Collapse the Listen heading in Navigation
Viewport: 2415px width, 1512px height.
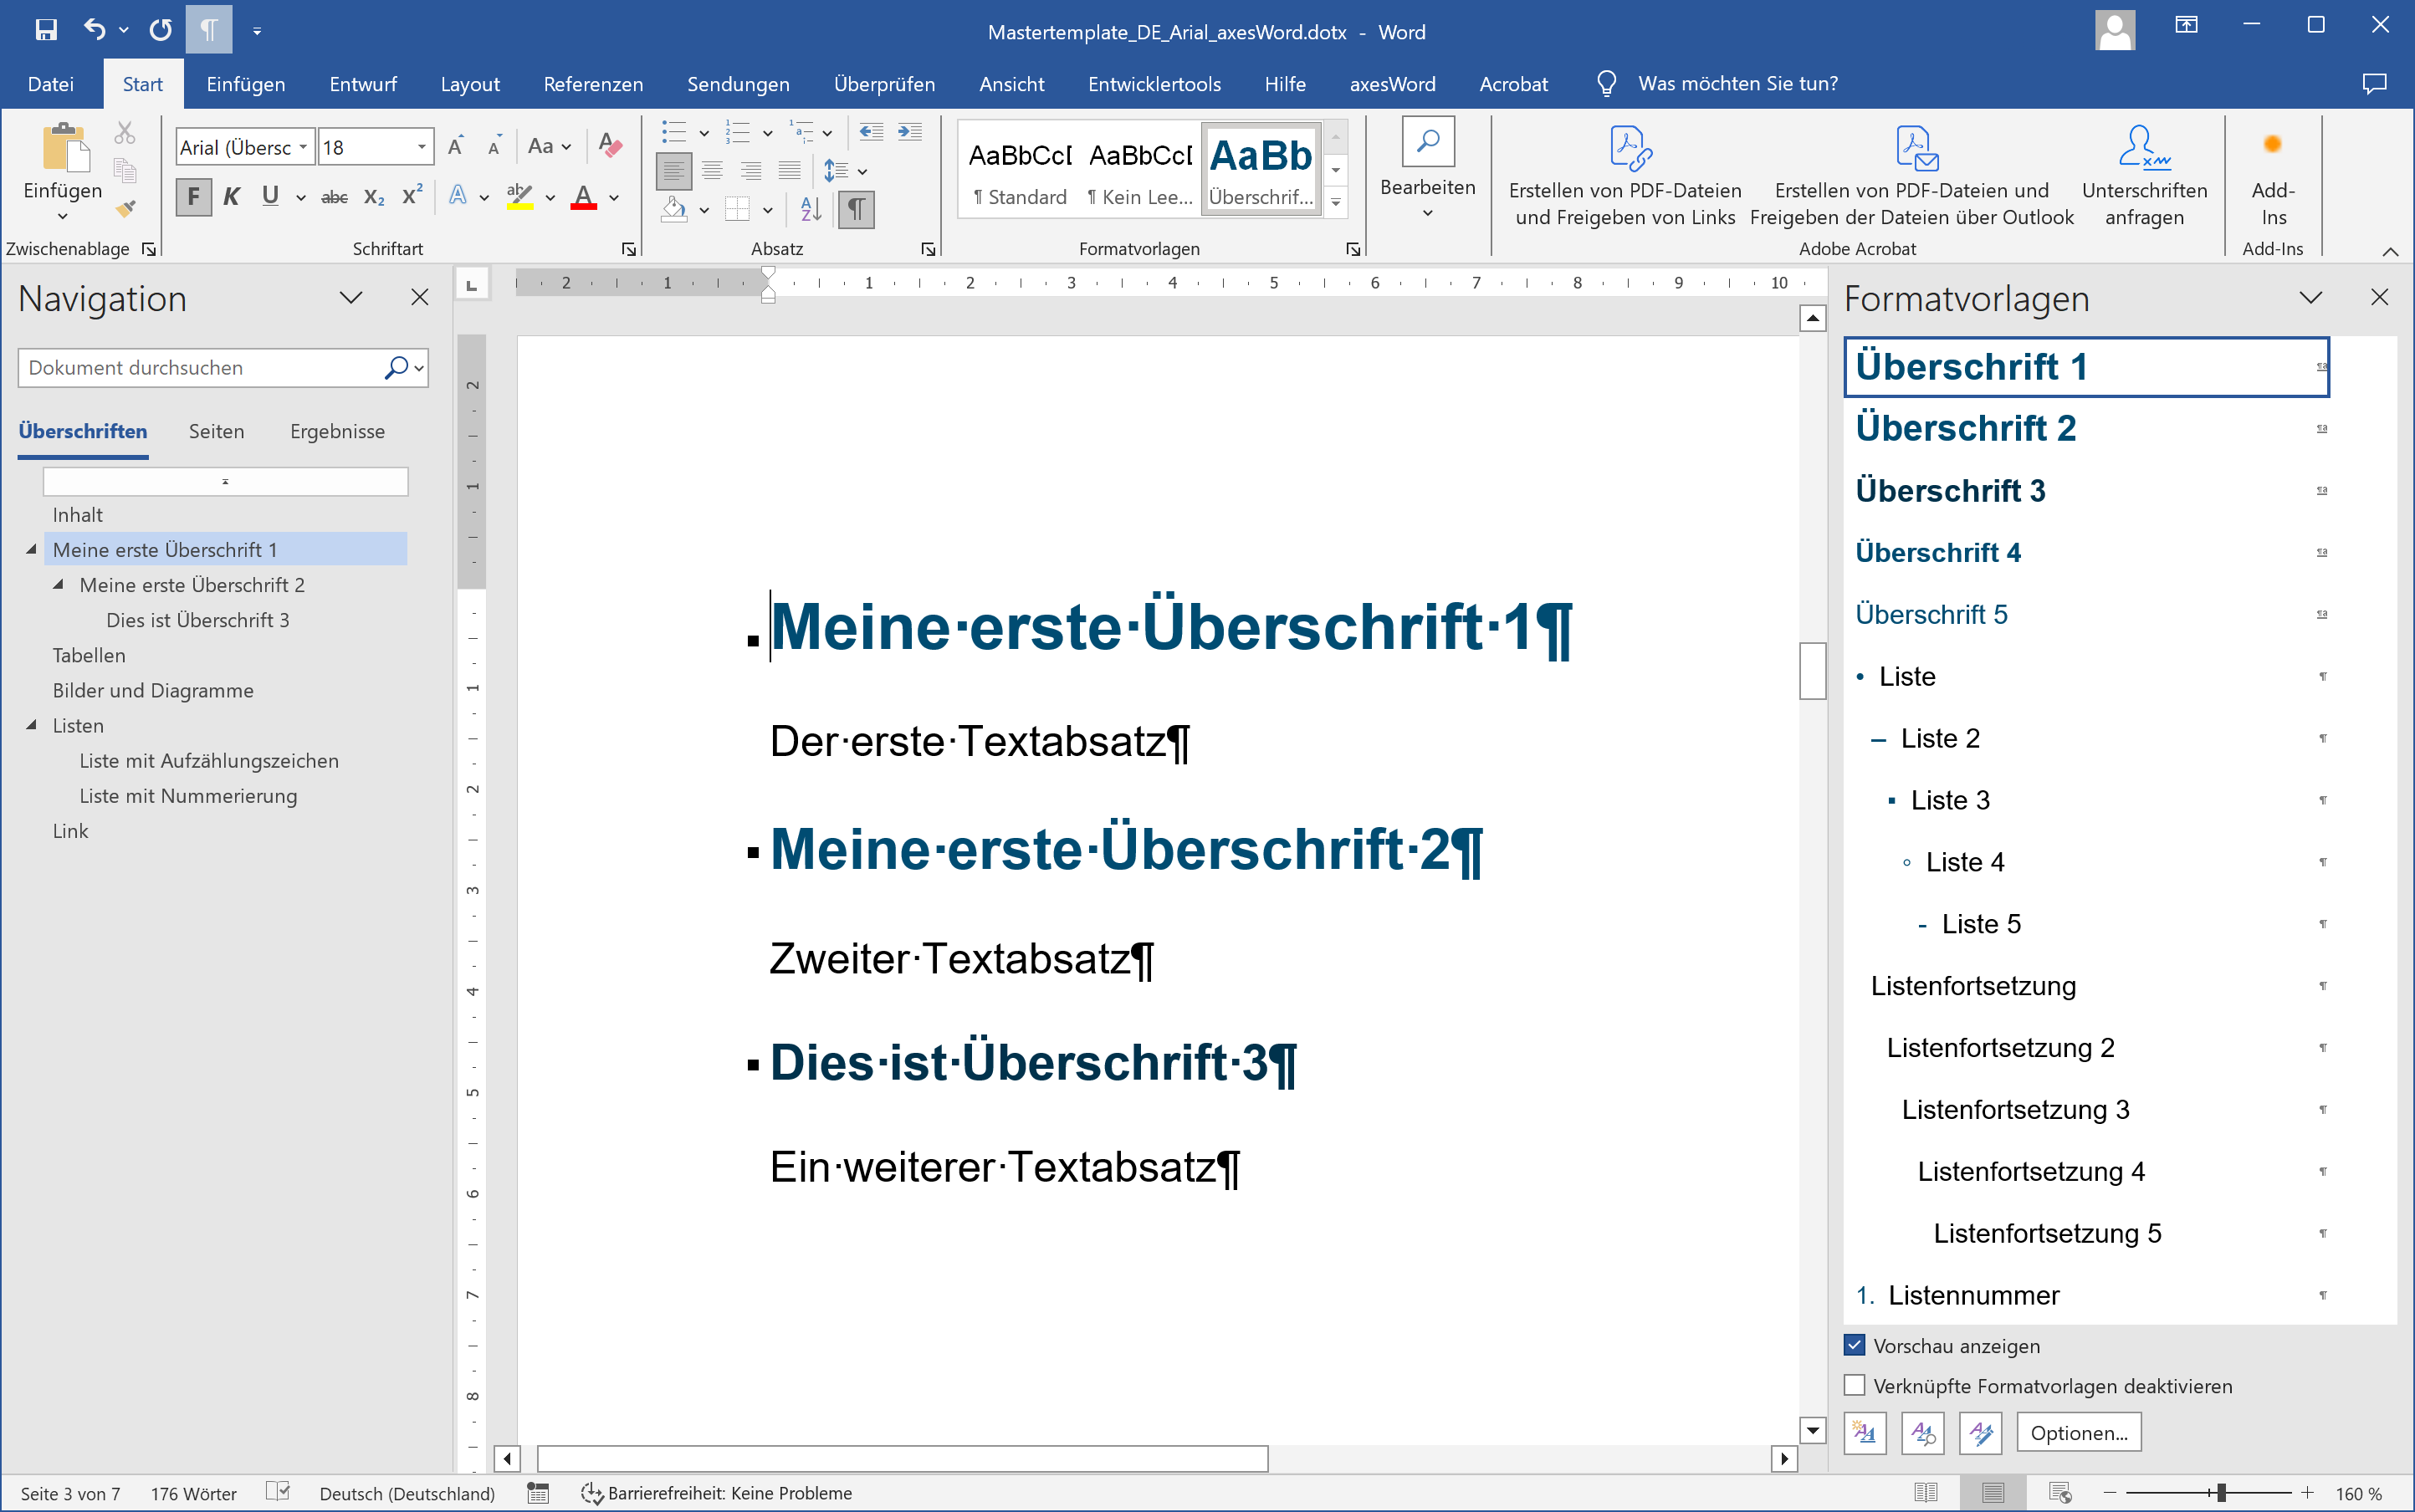(x=31, y=725)
